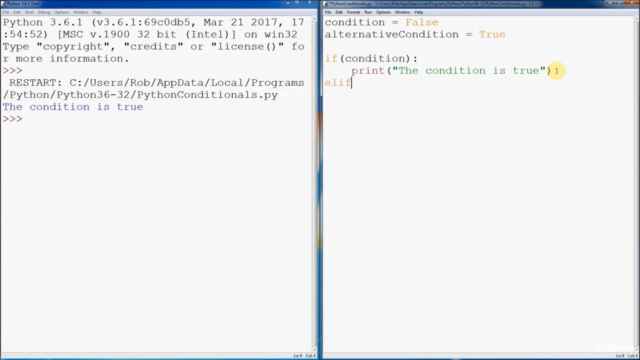
Task: Open the Format menu in the editor
Action: tap(353, 12)
